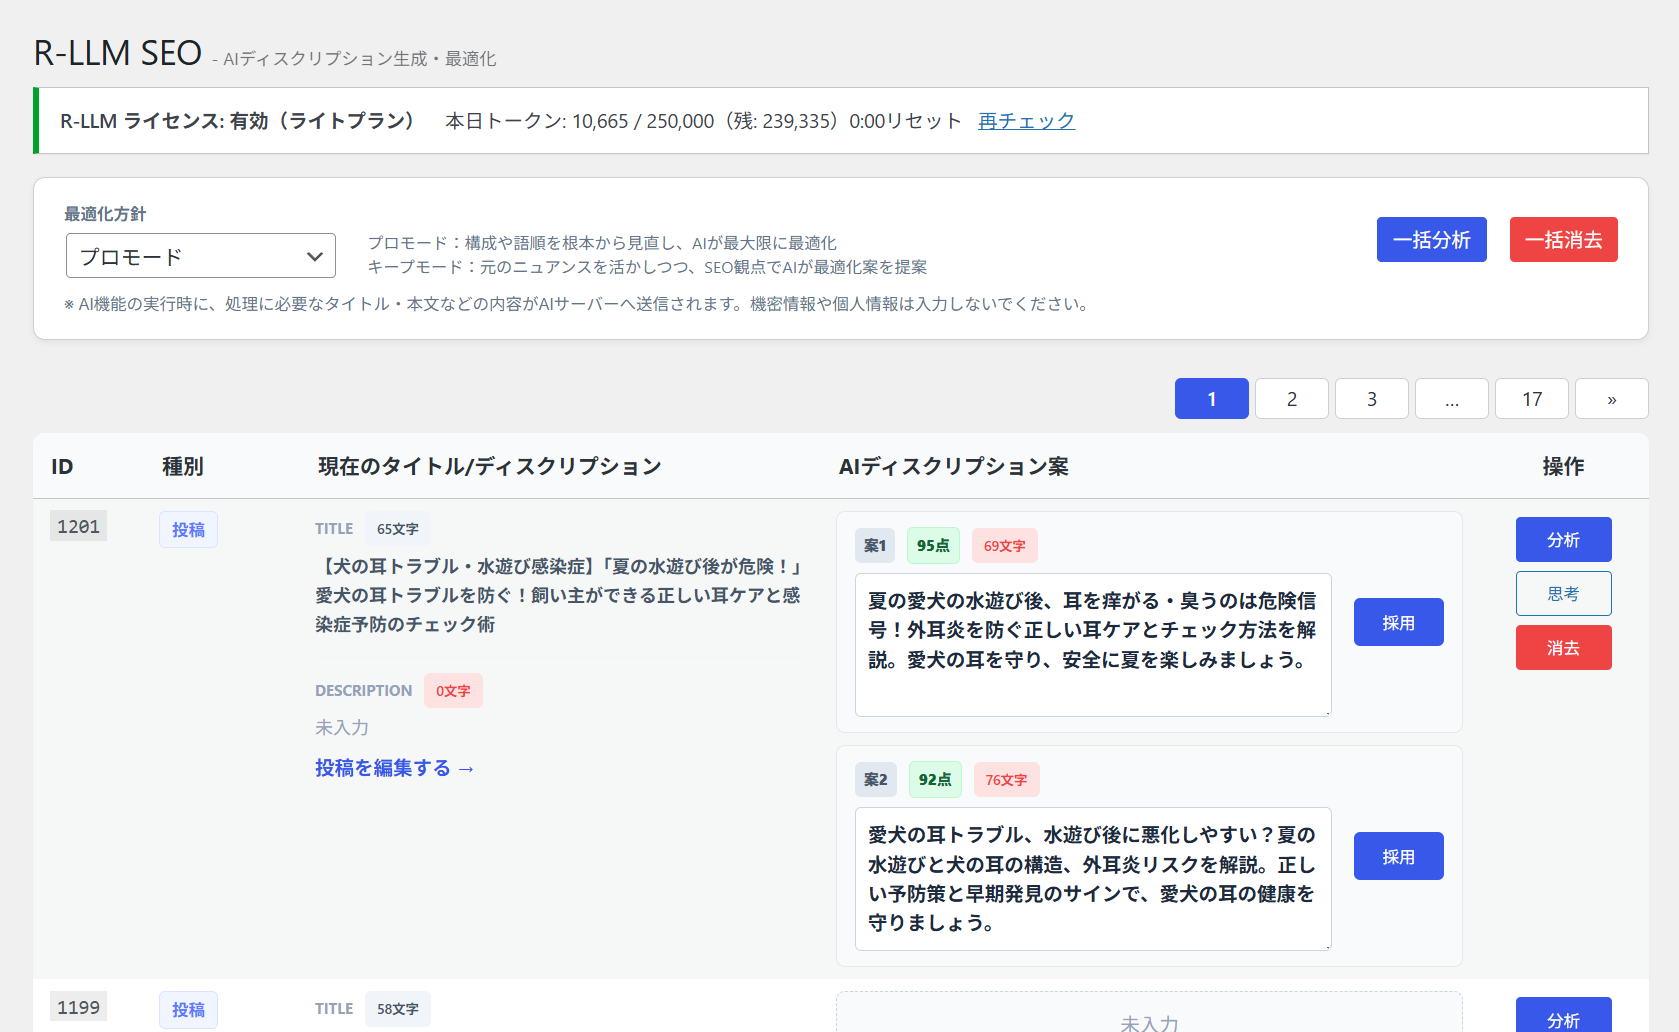This screenshot has width=1679, height=1032.
Task: Click the 95点 score badge on 案1
Action: tap(933, 545)
